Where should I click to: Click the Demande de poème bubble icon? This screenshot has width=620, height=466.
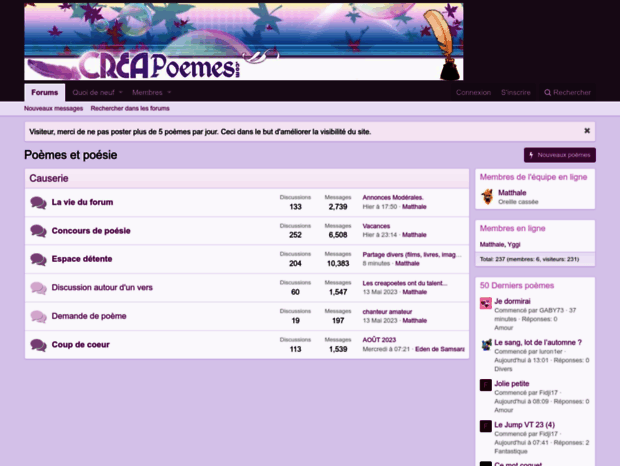point(38,317)
